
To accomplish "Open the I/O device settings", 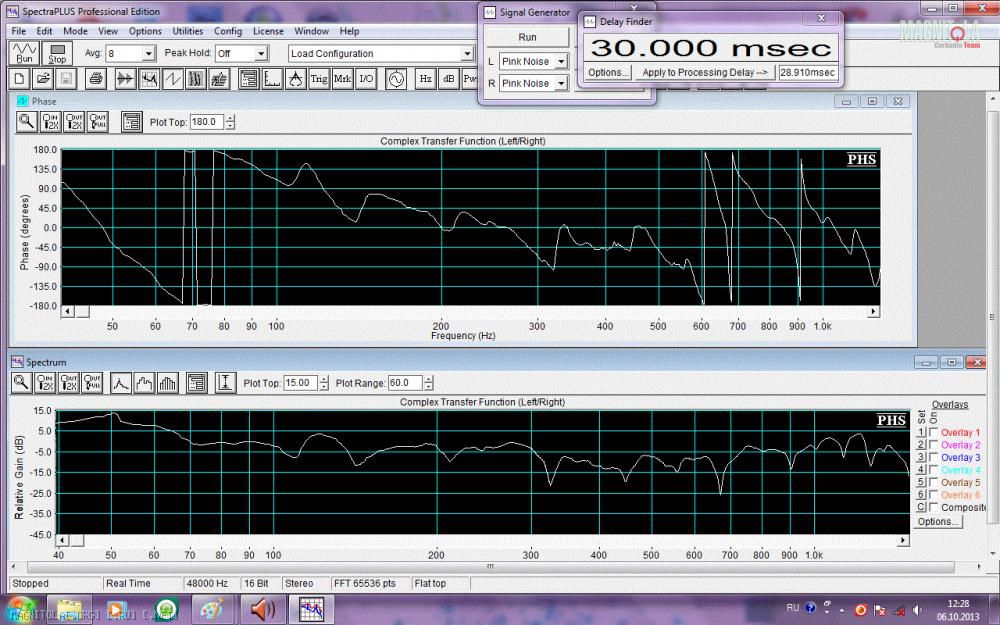I will [366, 79].
